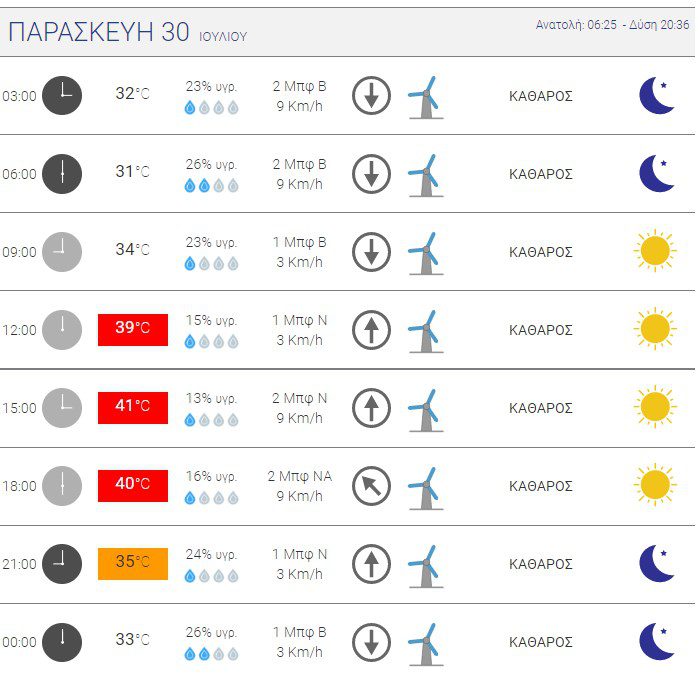Click the orange 35°C temperature box

click(x=133, y=564)
